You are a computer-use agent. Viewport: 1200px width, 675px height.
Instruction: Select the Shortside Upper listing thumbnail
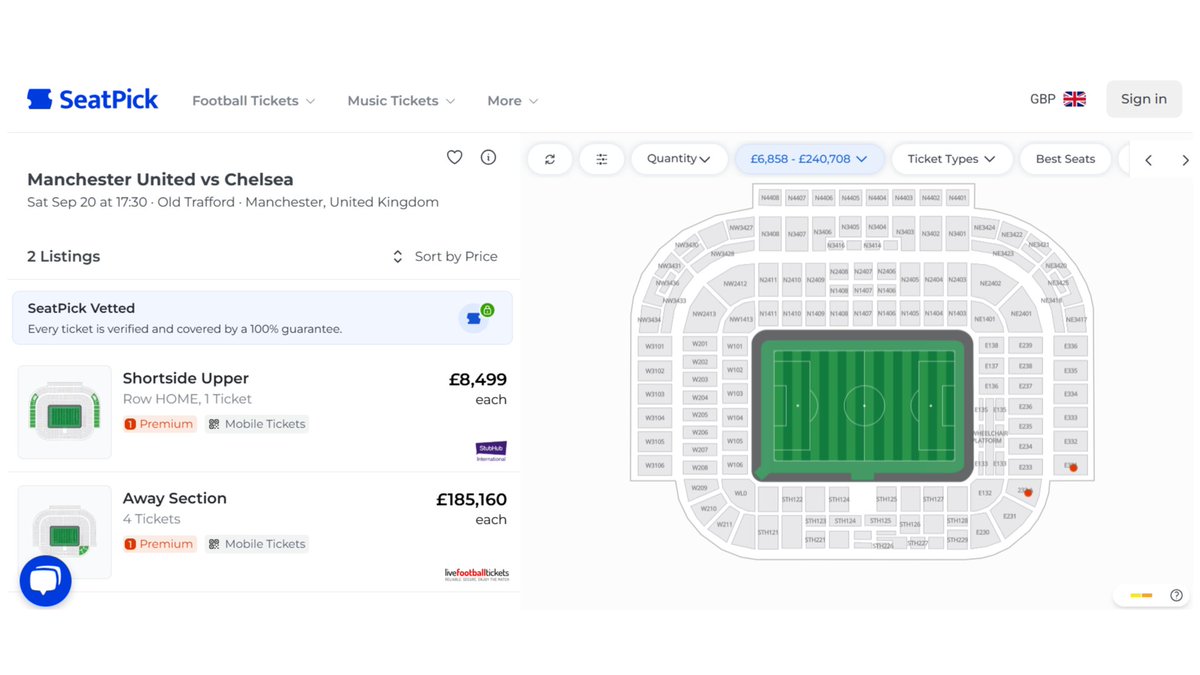click(x=65, y=412)
